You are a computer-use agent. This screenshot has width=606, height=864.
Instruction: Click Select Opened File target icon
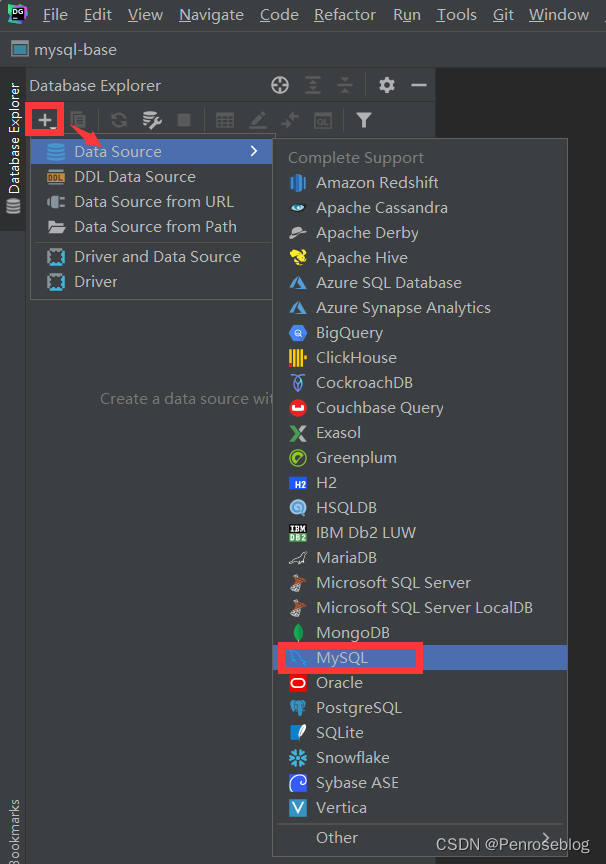click(x=280, y=85)
